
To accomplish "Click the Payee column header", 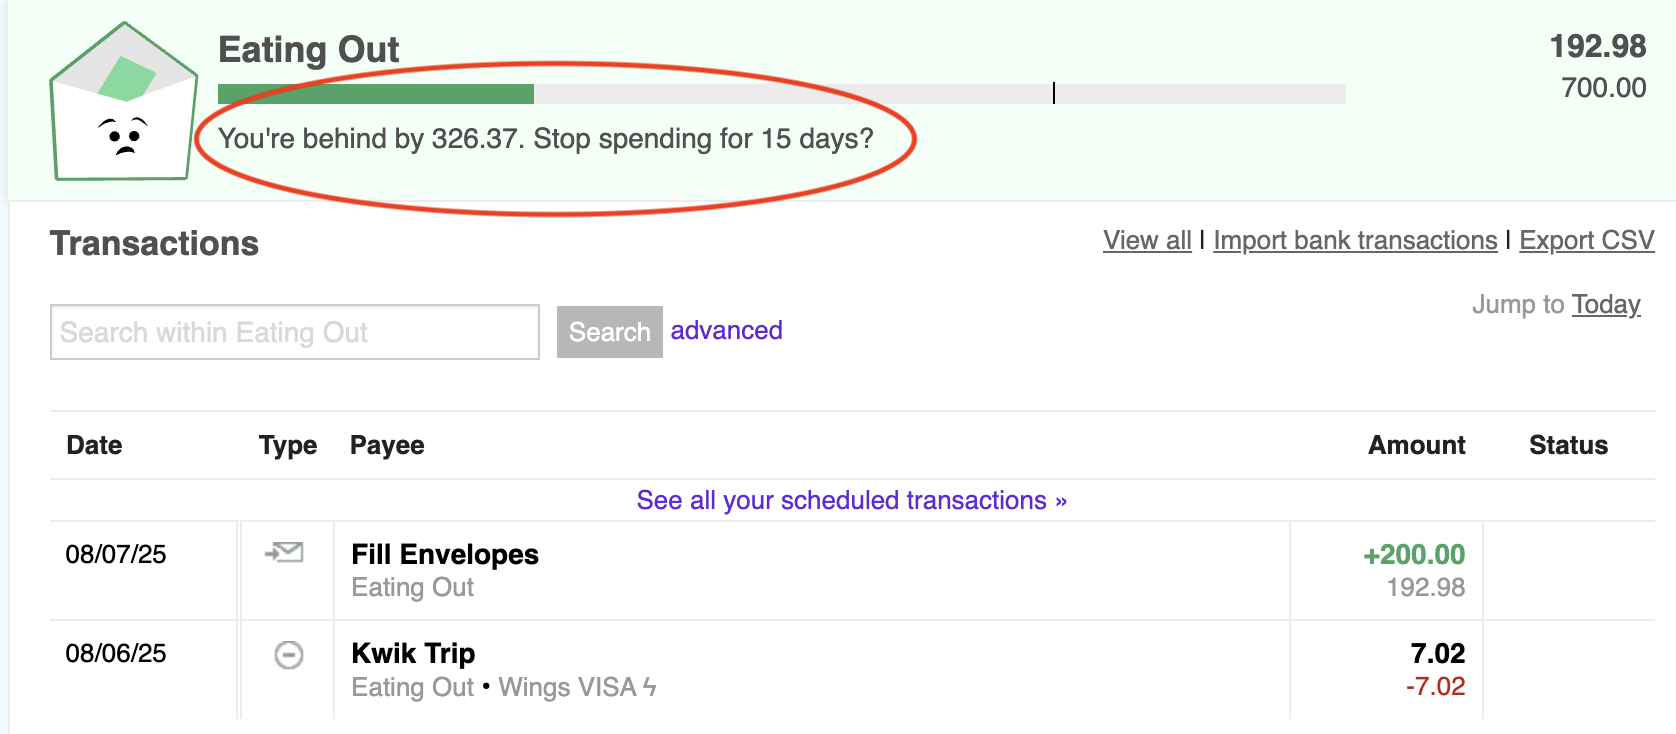I will point(387,445).
